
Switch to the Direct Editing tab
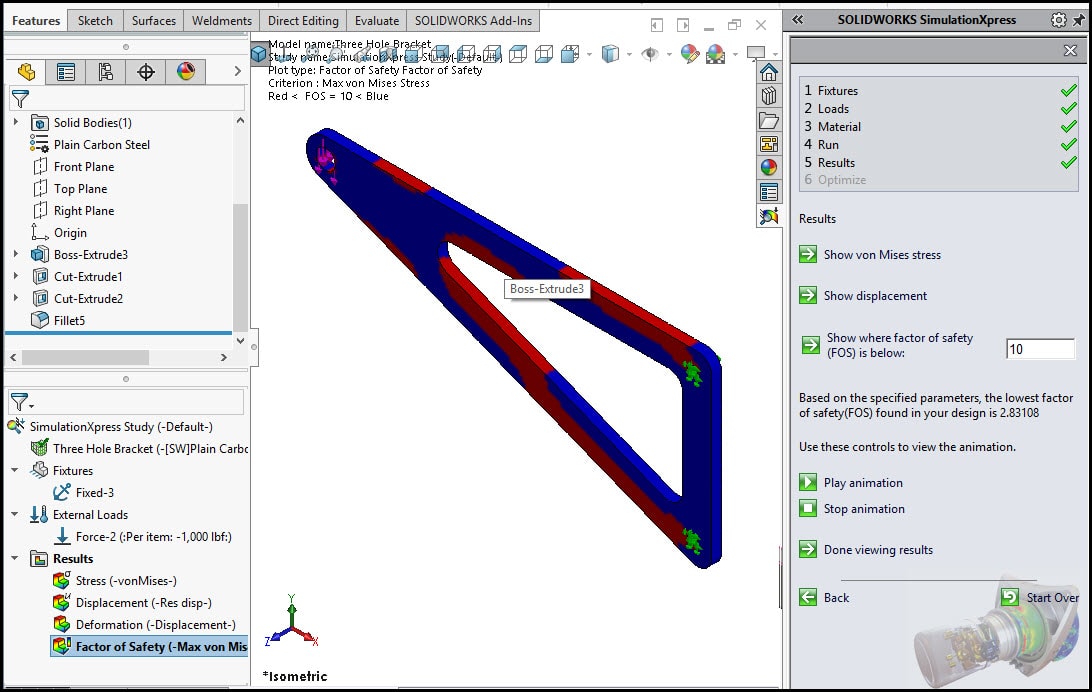click(x=303, y=21)
